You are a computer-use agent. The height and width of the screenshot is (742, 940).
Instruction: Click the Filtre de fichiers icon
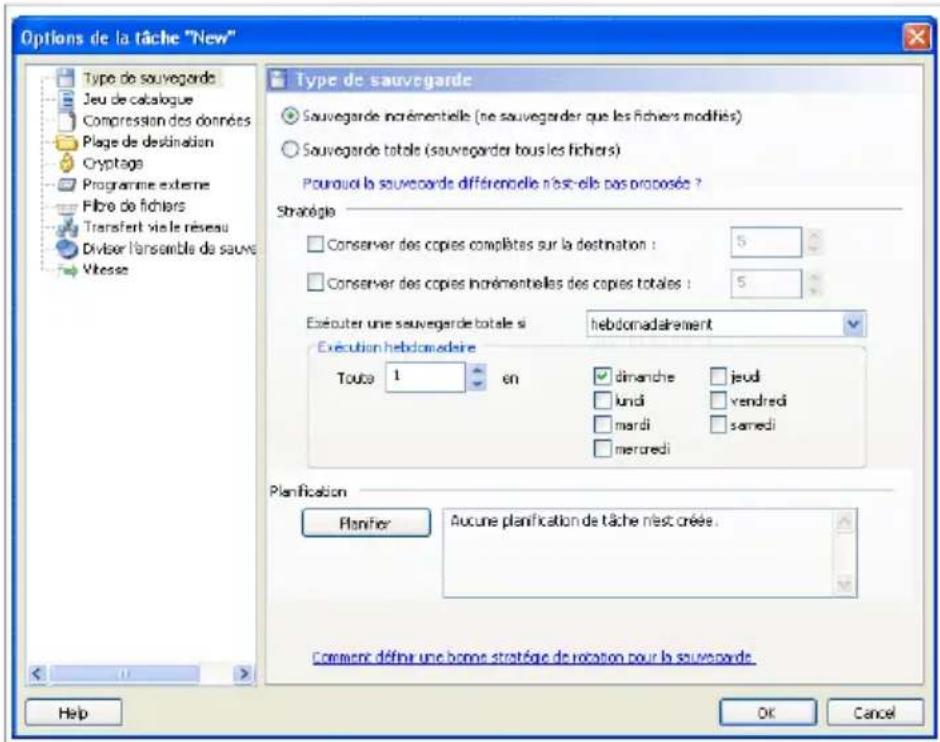click(x=67, y=207)
